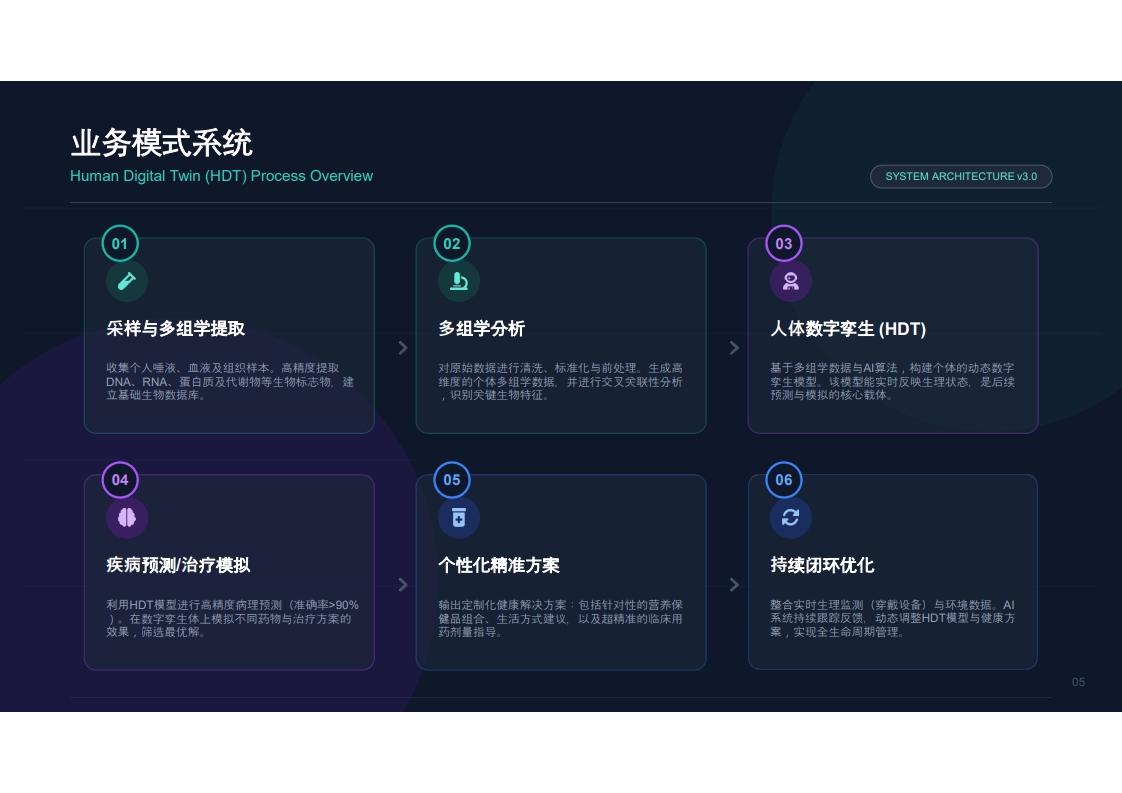Click the description starting 基于多组学数据与AI算法

[x=892, y=381]
